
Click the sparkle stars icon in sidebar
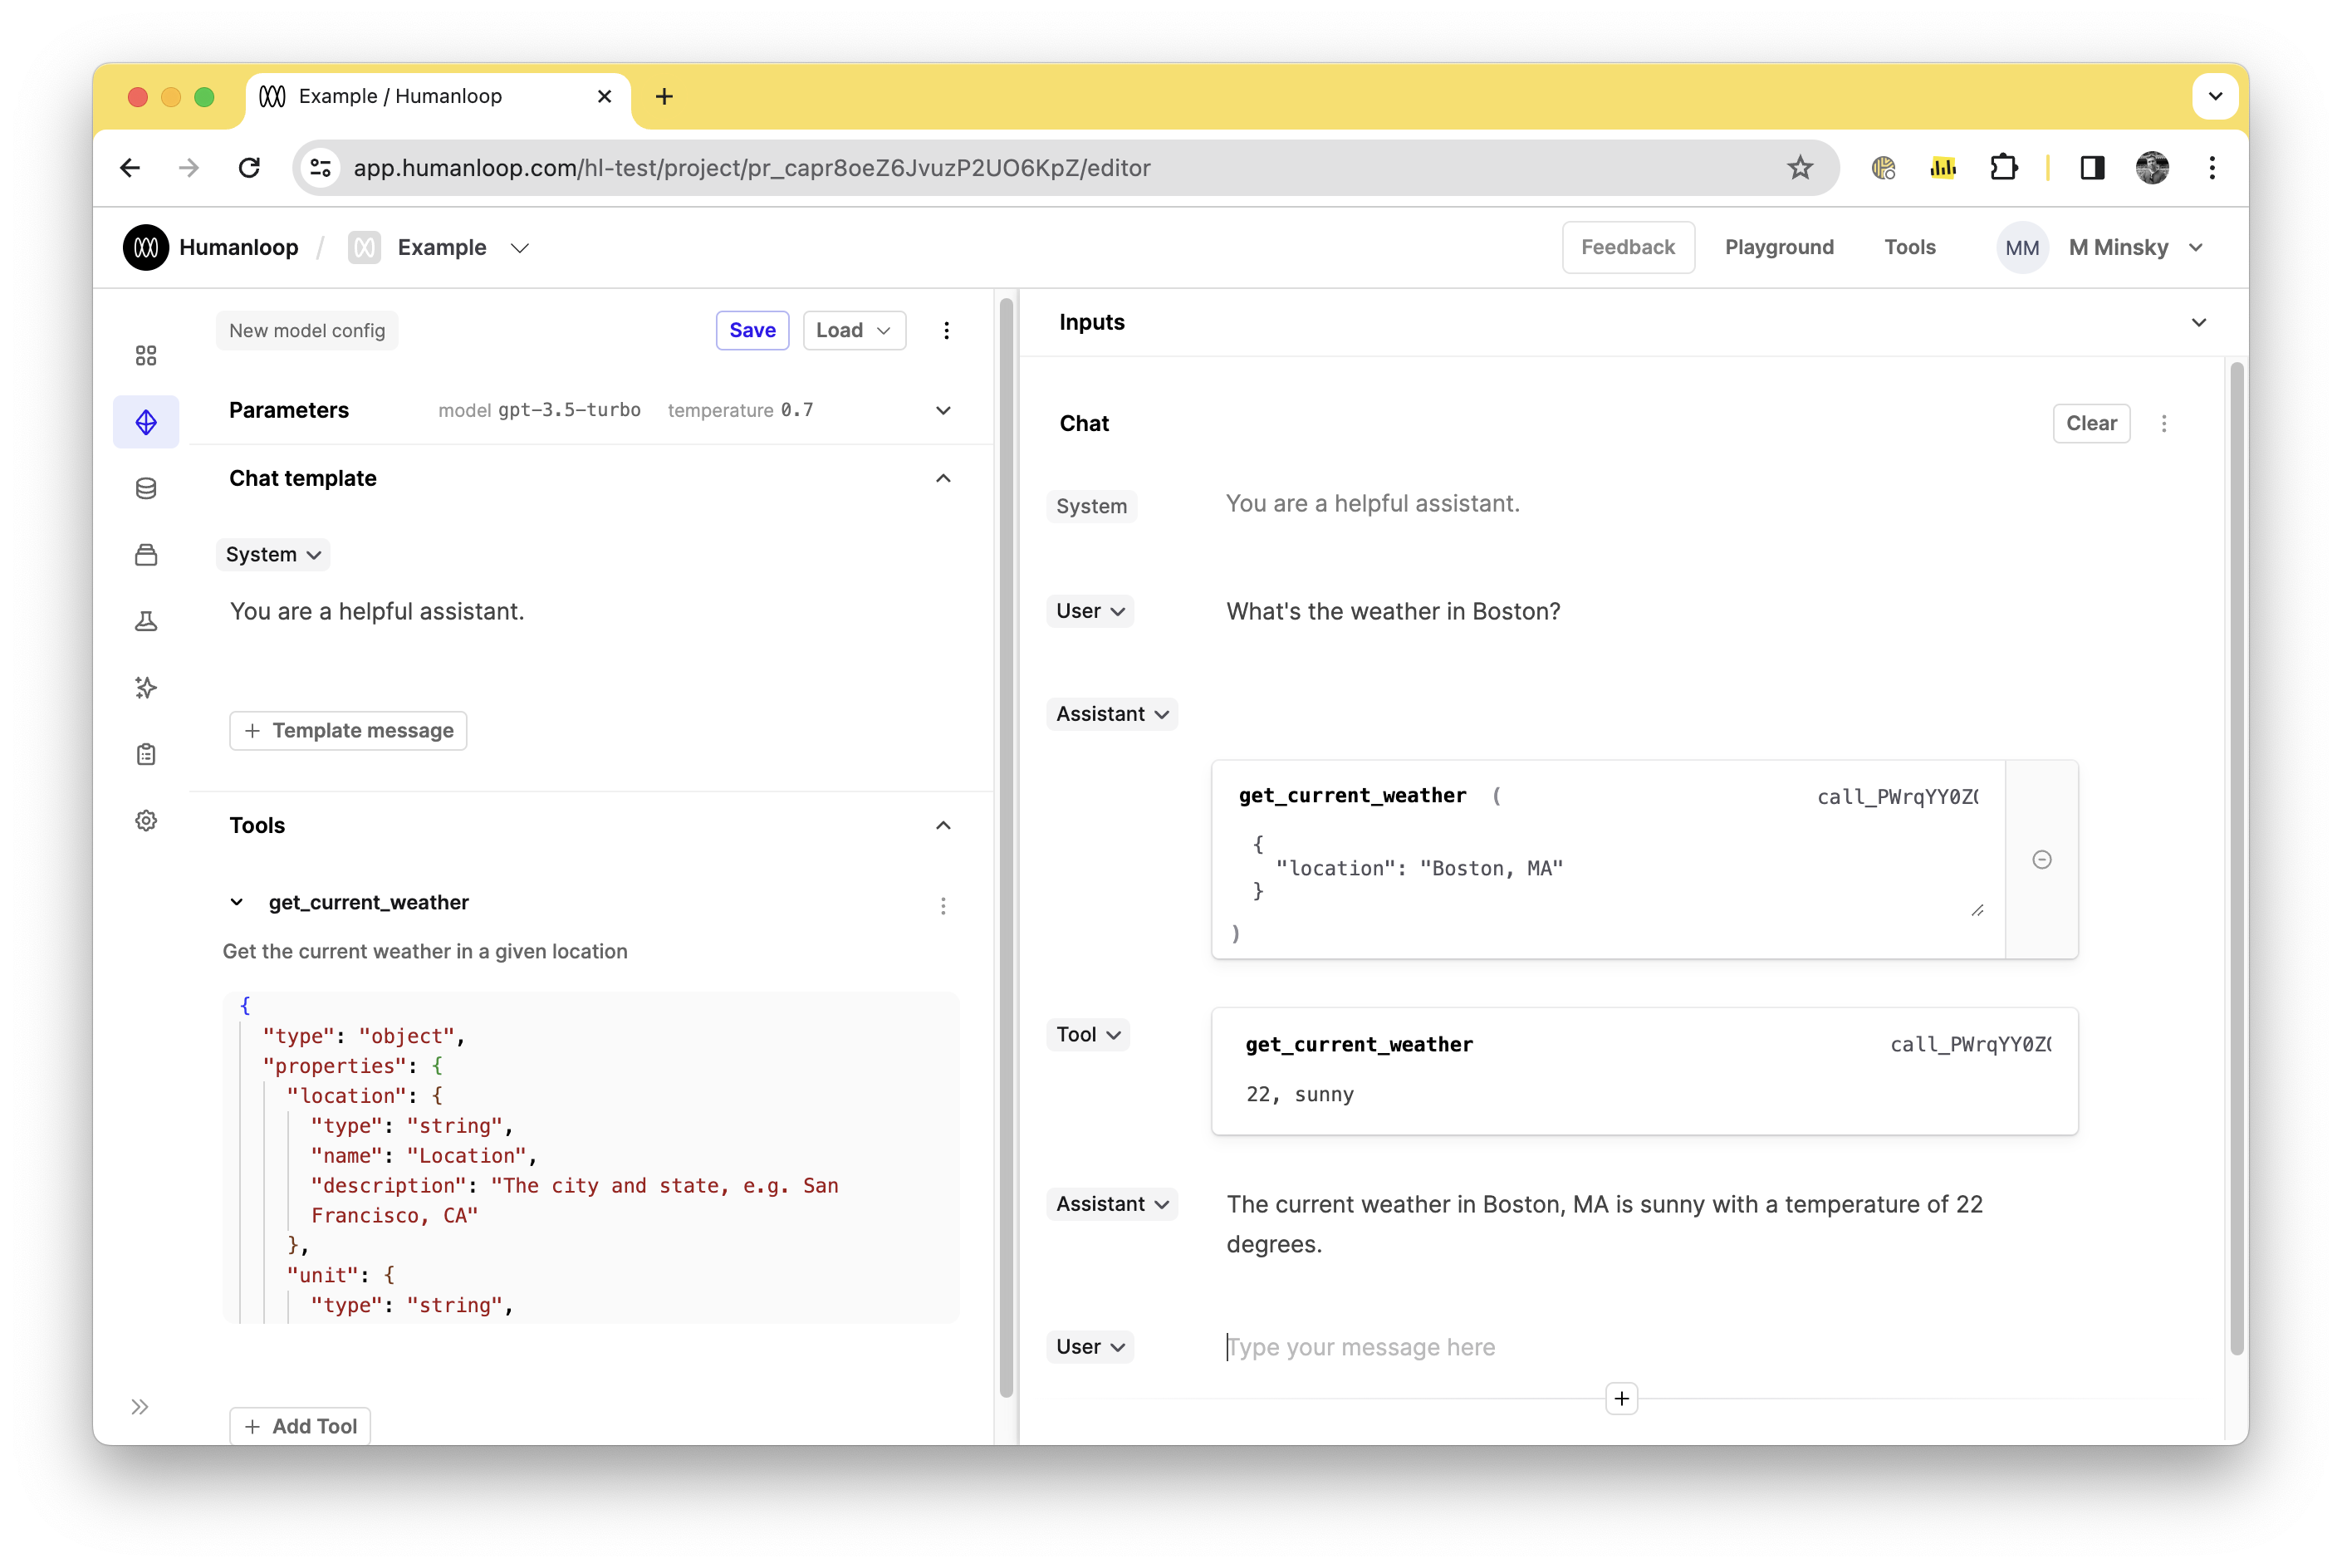pyautogui.click(x=146, y=688)
